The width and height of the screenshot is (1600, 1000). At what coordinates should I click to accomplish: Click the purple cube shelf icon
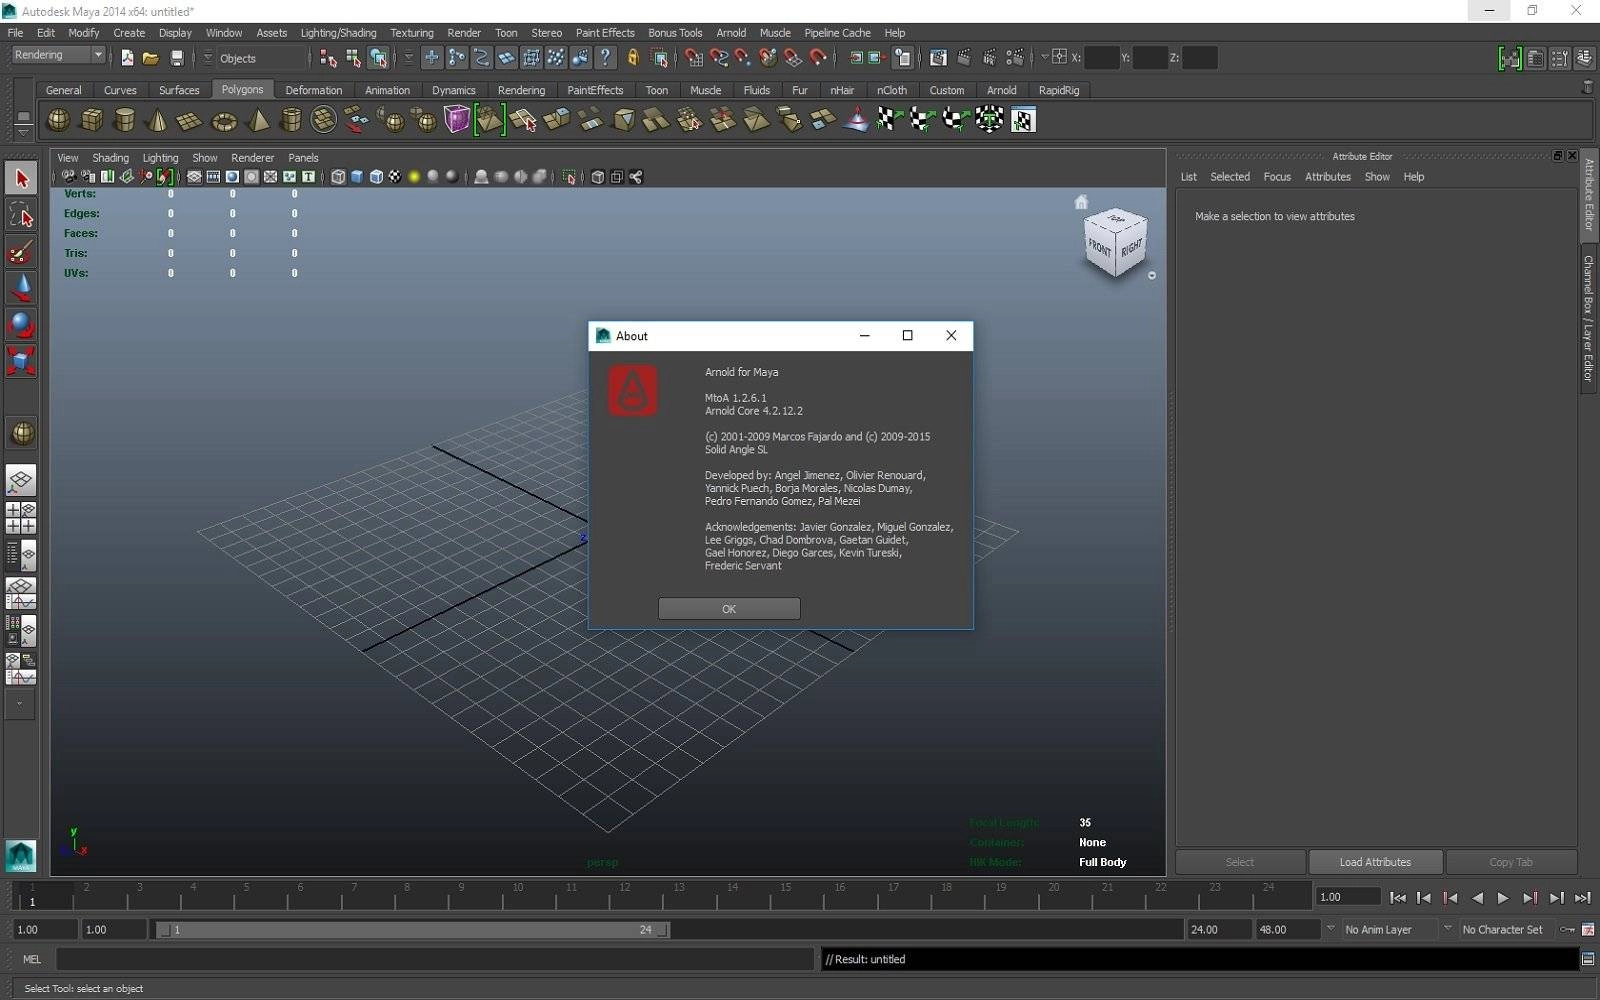pyautogui.click(x=457, y=120)
